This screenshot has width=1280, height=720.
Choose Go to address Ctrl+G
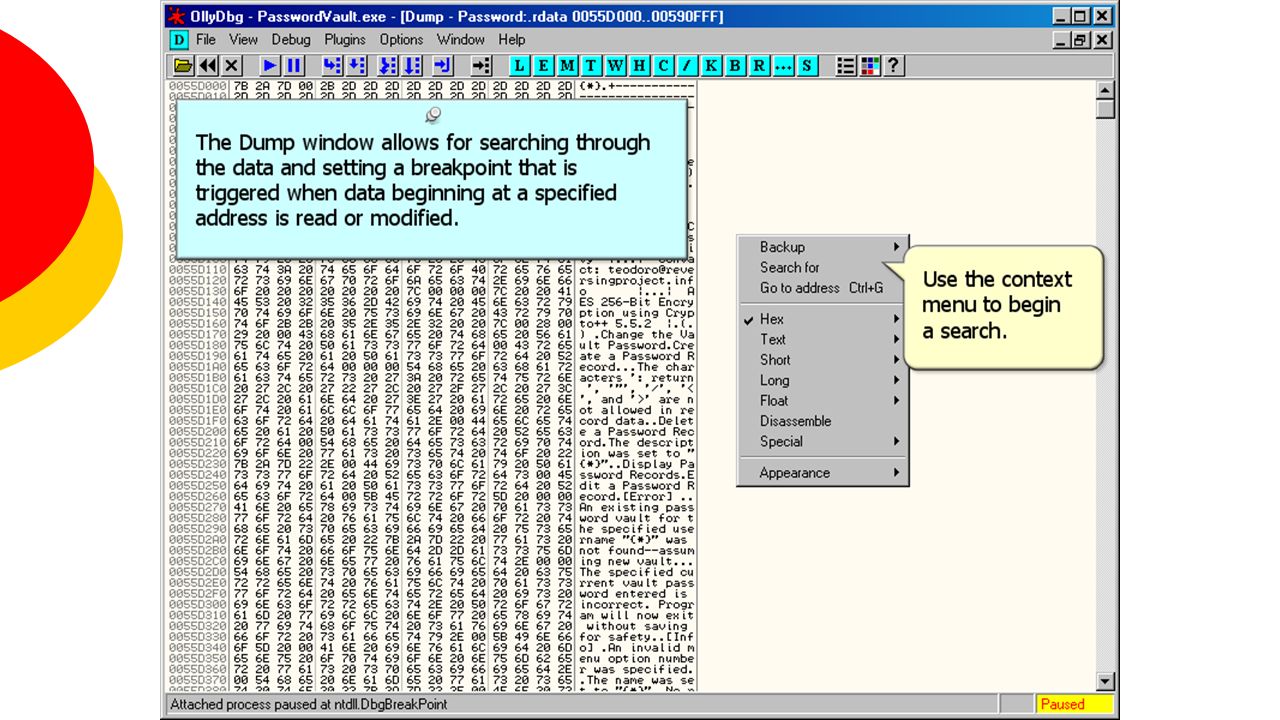[x=822, y=288]
